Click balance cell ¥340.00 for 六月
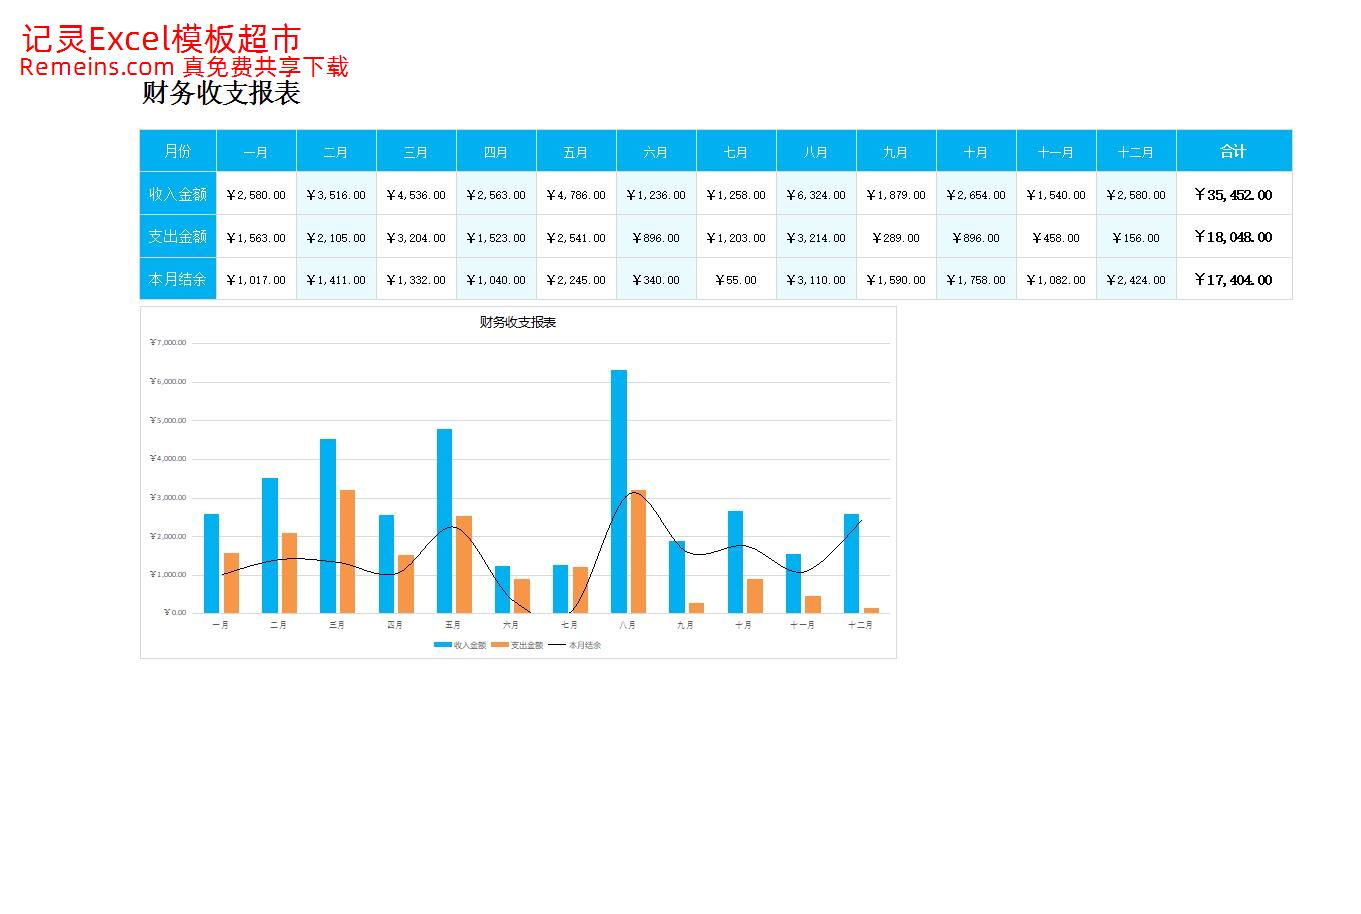Image resolution: width=1361 pixels, height=914 pixels. coord(656,279)
